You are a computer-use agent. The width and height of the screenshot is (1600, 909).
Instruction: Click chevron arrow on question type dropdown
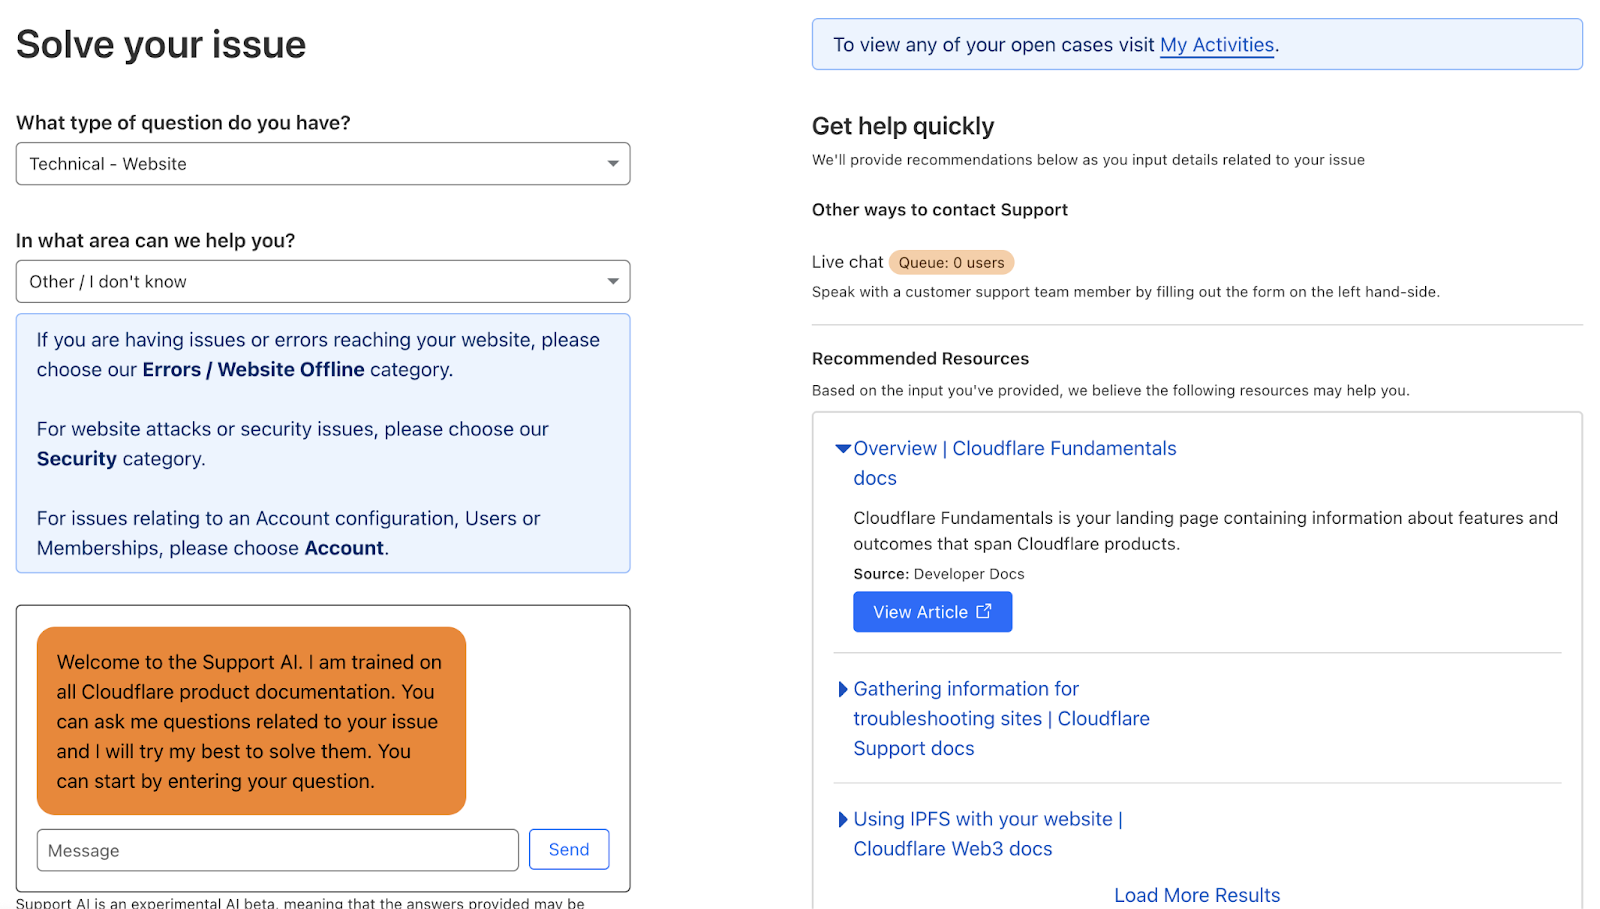(614, 163)
